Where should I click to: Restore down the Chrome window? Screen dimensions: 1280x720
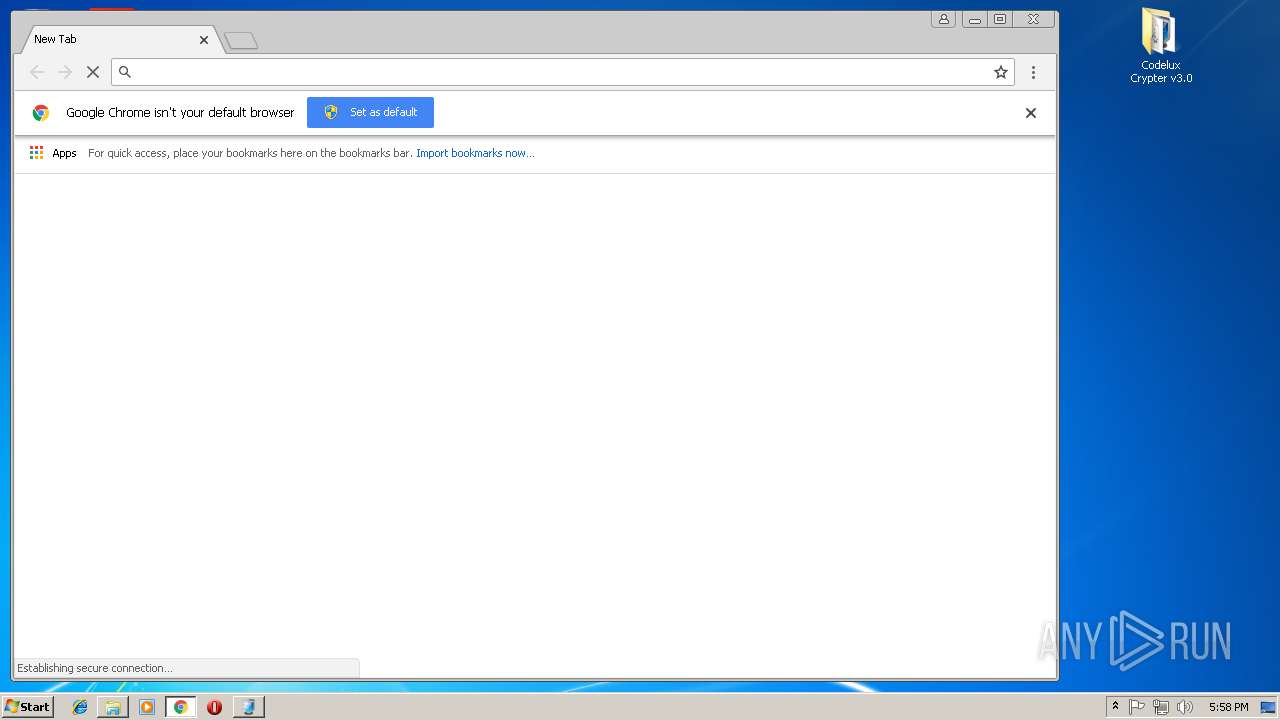1000,19
